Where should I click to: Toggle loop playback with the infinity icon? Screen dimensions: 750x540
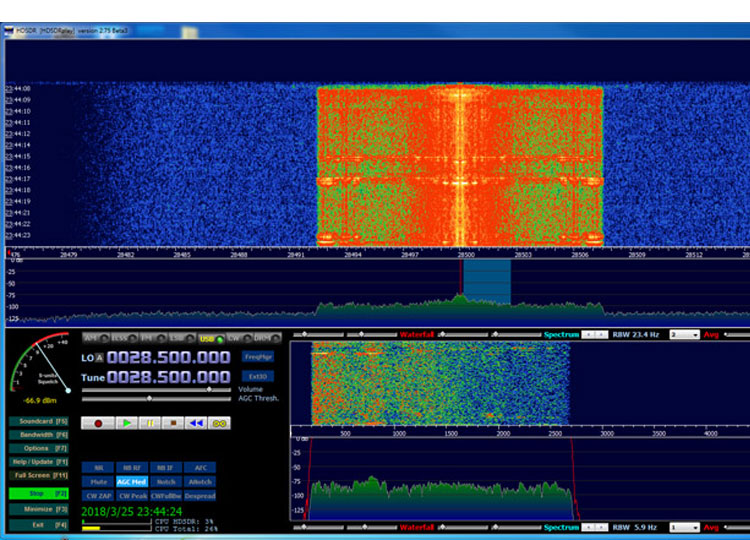coord(219,423)
